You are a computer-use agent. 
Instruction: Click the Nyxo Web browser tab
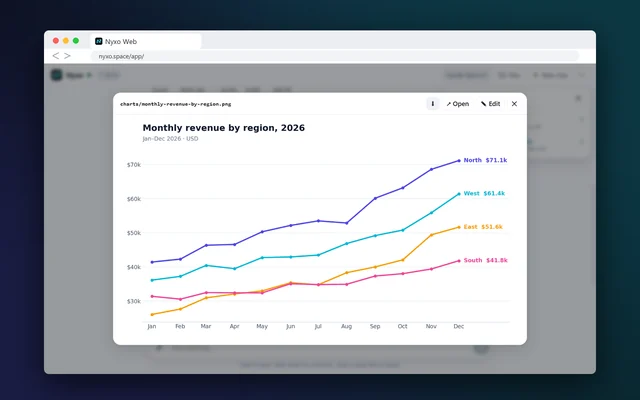[146, 41]
